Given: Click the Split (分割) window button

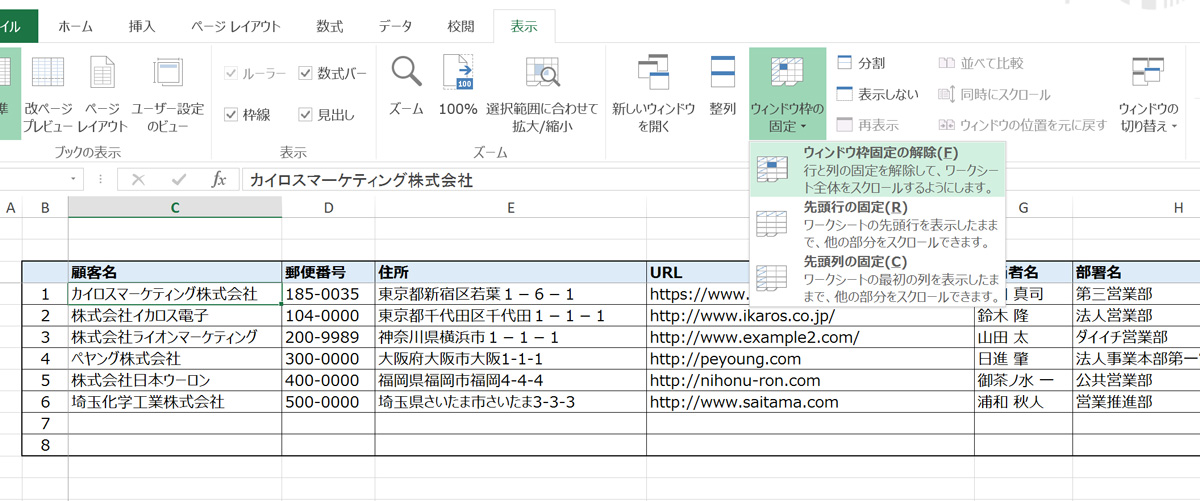Looking at the screenshot, I should tap(861, 63).
